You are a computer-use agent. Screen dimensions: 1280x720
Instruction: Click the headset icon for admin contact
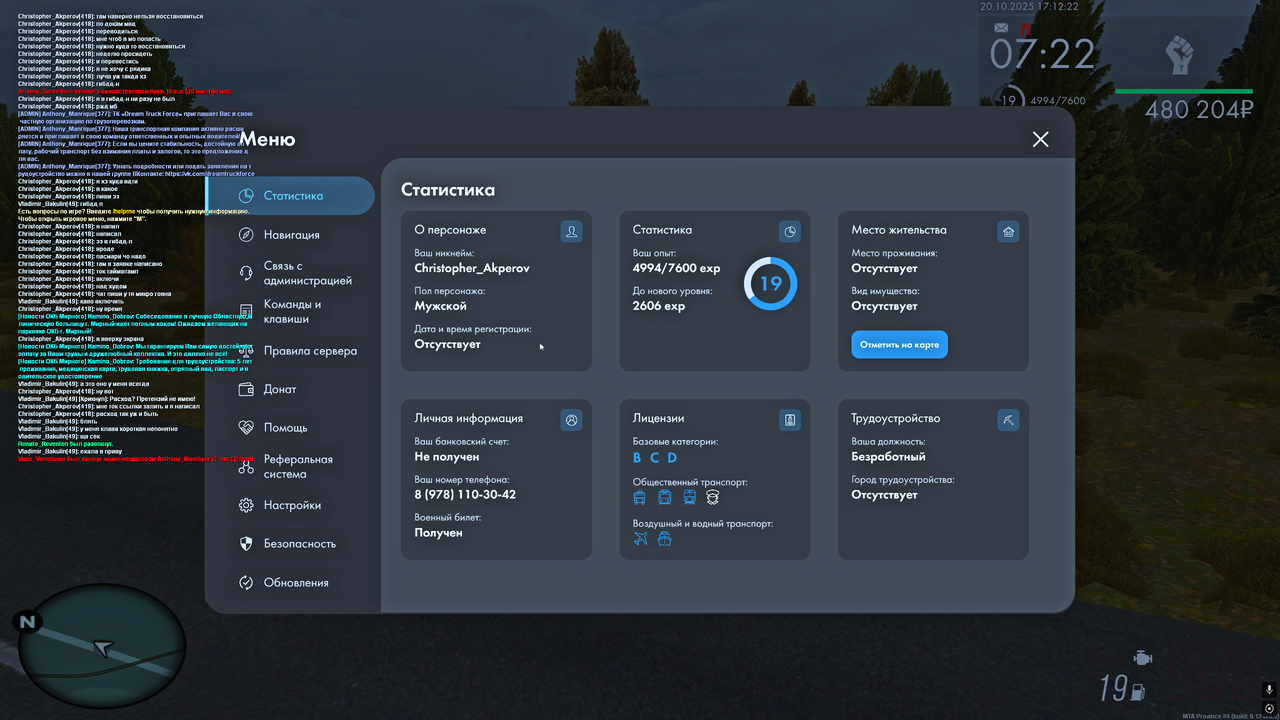(x=246, y=273)
